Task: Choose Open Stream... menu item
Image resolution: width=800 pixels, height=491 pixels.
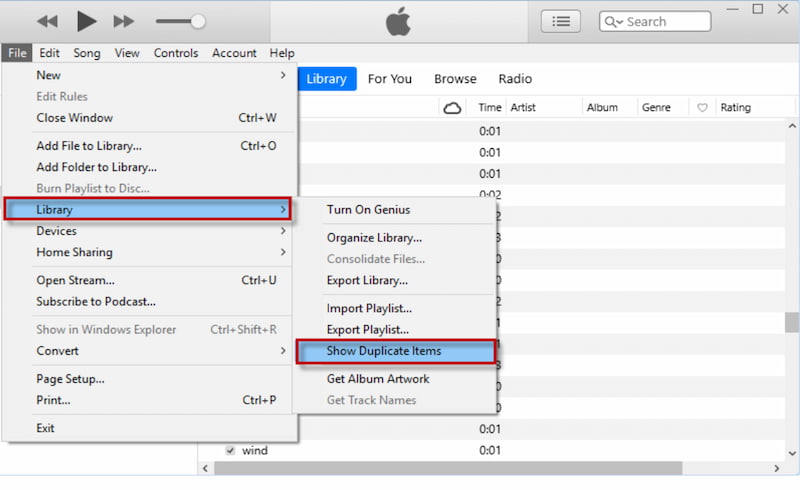Action: click(148, 280)
